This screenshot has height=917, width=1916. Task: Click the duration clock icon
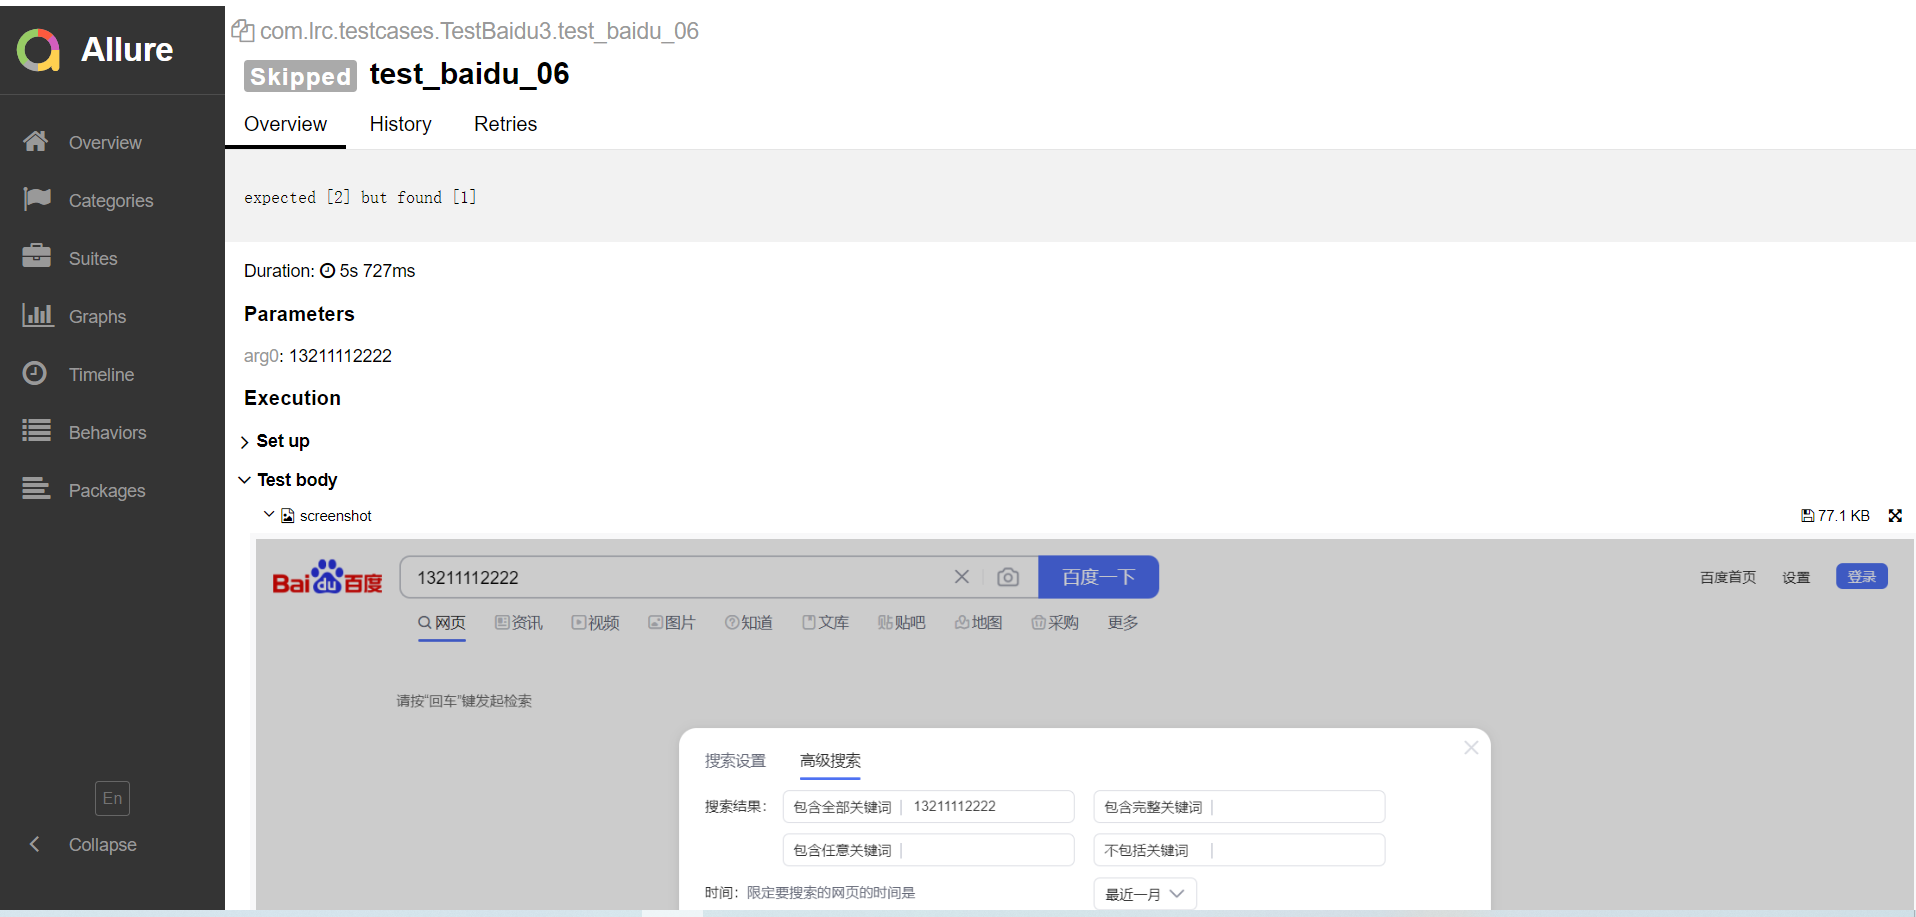[x=327, y=271]
